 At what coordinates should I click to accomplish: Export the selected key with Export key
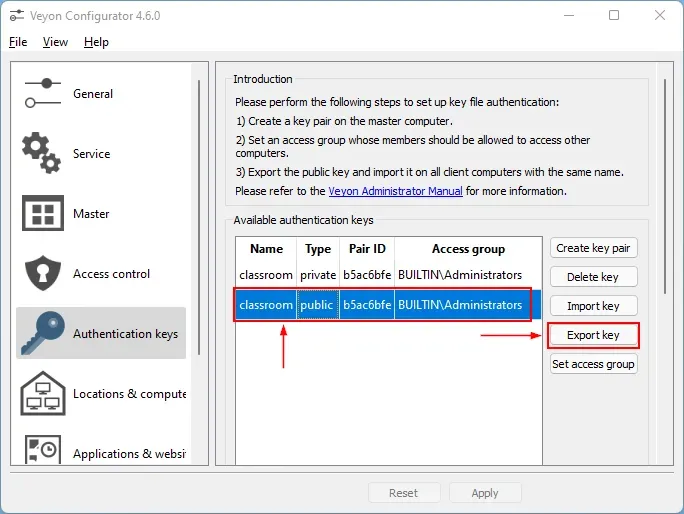593,335
